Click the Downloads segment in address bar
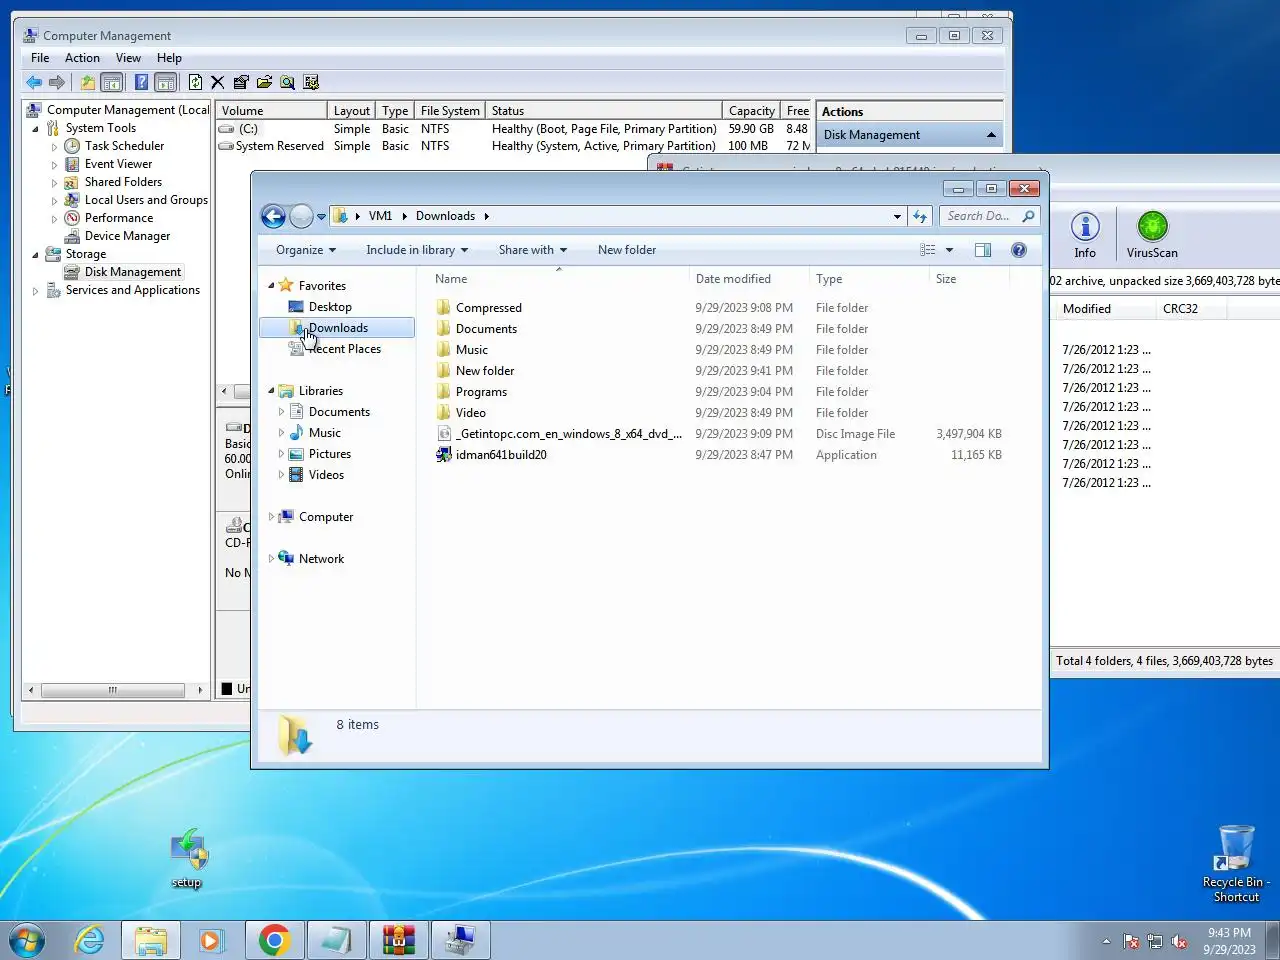1280x960 pixels. [445, 216]
